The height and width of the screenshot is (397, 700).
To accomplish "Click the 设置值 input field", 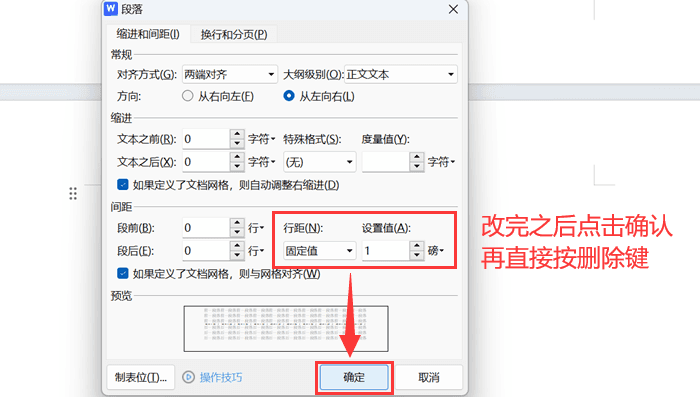I will 386,251.
